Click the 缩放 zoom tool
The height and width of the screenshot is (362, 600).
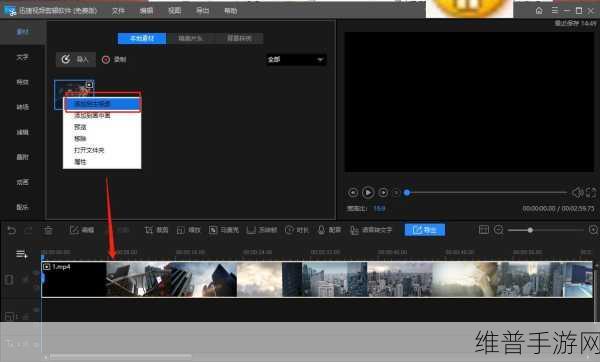coord(189,230)
